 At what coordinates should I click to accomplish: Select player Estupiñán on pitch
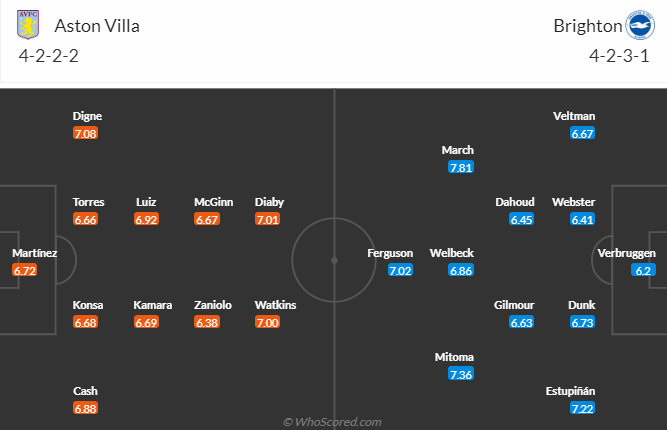[x=570, y=391]
